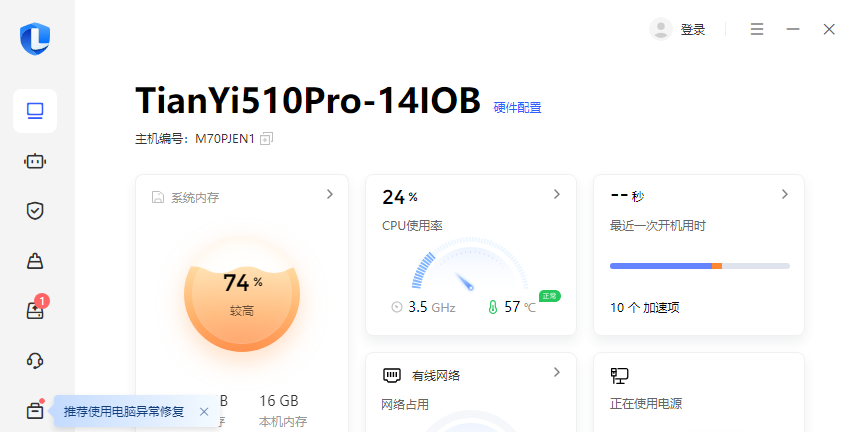Click the customer service headset icon
Image resolution: width=862 pixels, height=432 pixels.
(35, 360)
